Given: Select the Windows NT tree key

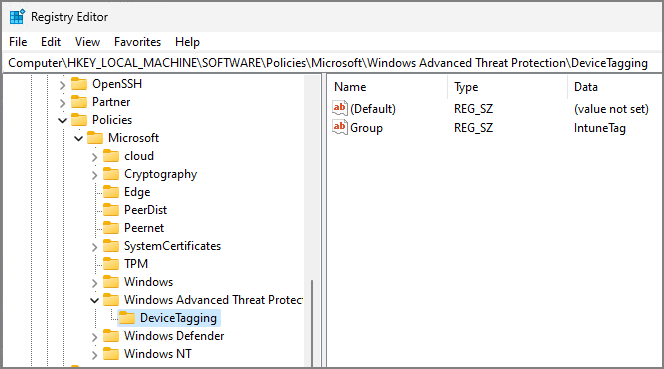Looking at the screenshot, I should click(158, 354).
